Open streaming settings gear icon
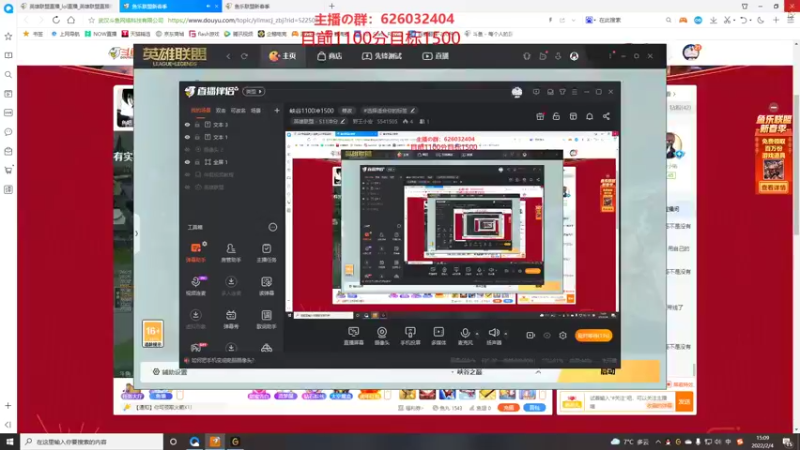Image resolution: width=800 pixels, height=450 pixels. tap(563, 335)
